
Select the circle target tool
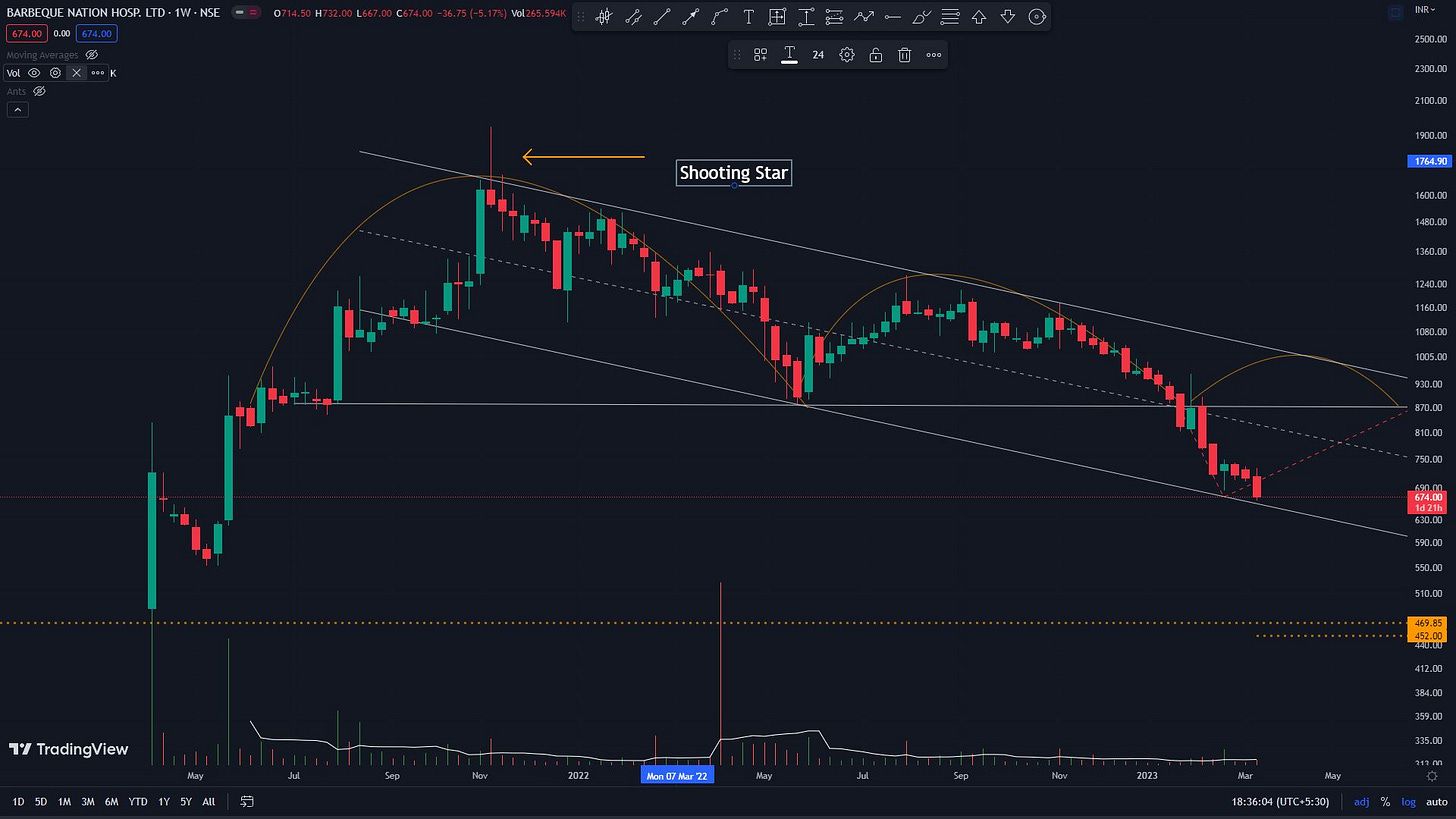(1037, 17)
